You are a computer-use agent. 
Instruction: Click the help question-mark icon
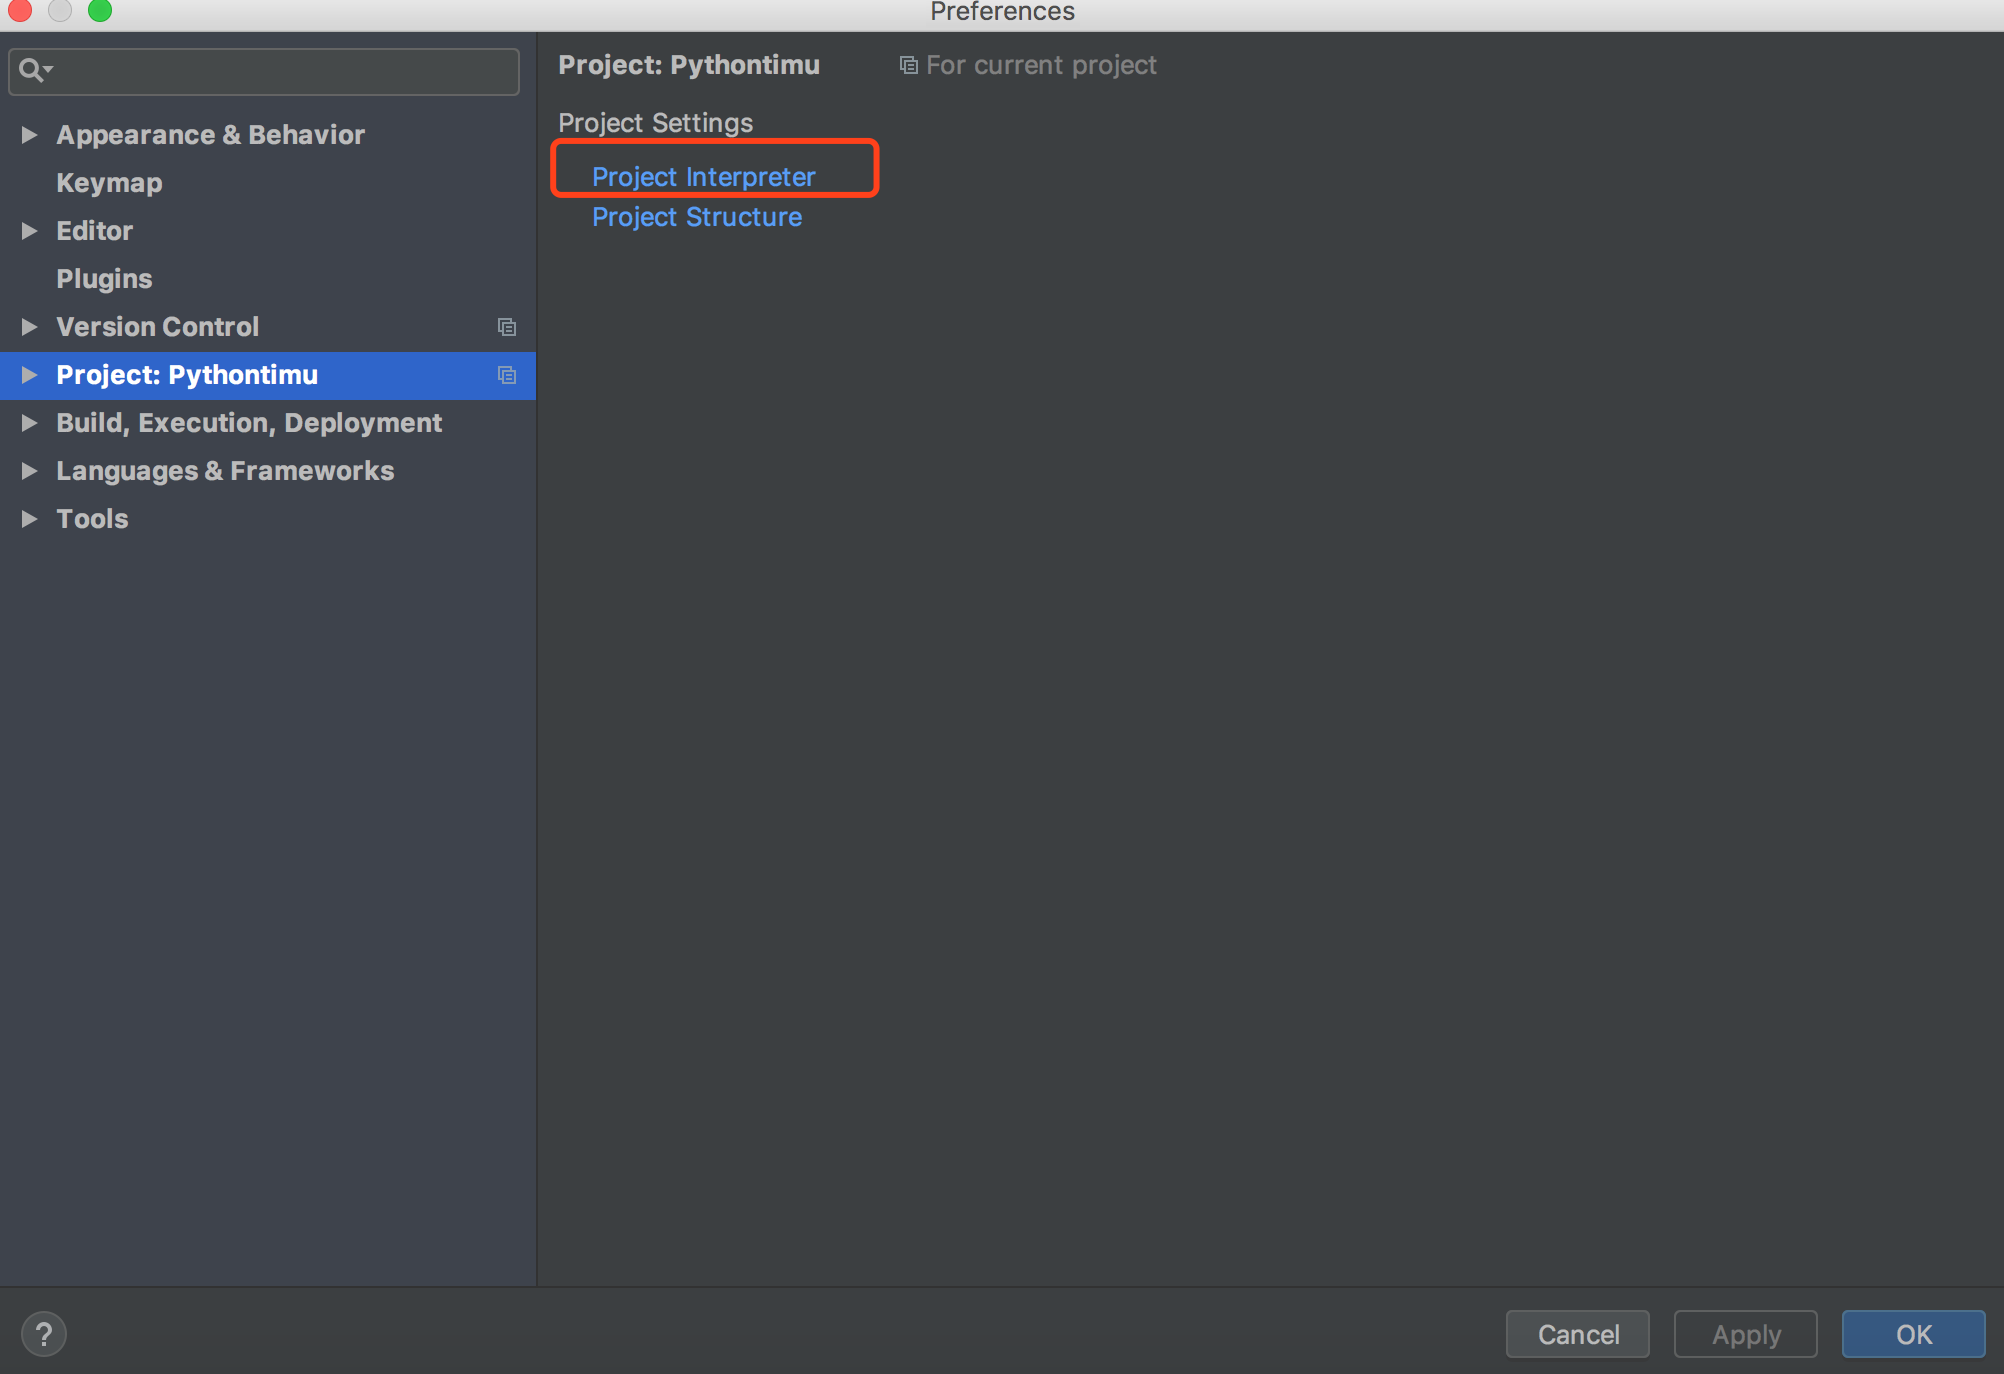point(42,1333)
